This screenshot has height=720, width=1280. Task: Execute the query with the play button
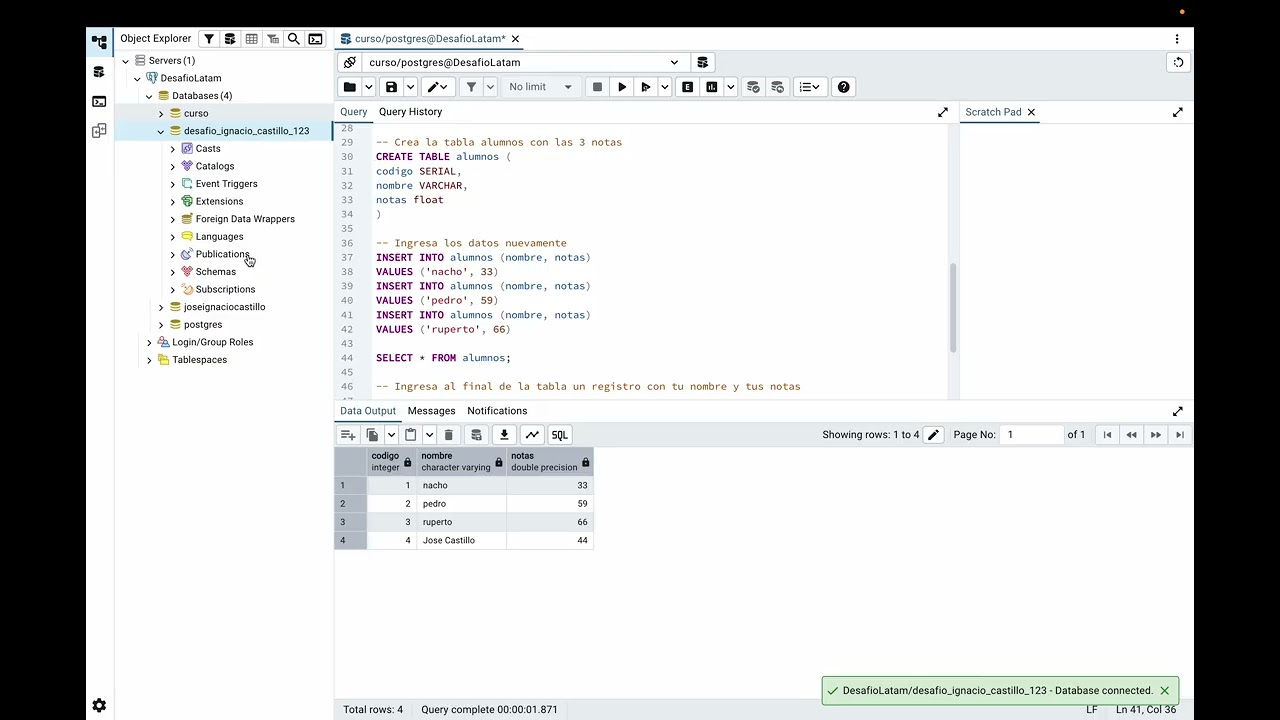[622, 87]
